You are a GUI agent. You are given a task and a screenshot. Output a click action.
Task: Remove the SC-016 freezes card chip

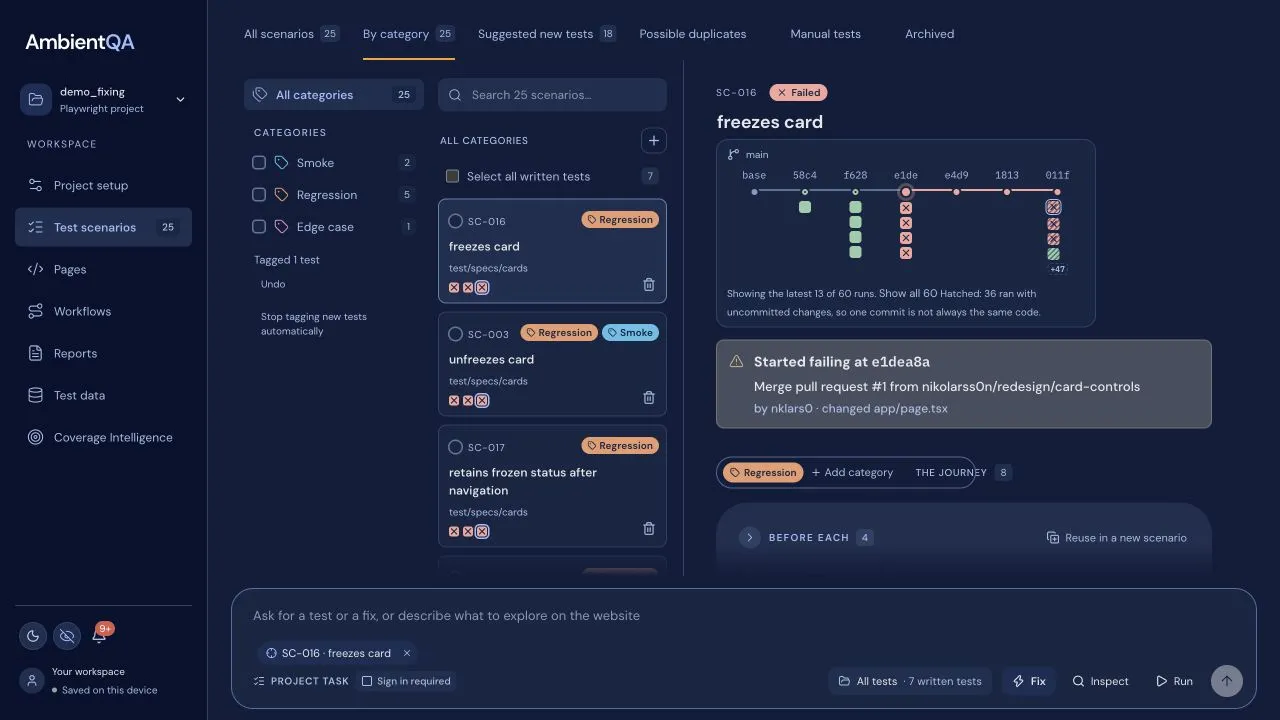(407, 653)
